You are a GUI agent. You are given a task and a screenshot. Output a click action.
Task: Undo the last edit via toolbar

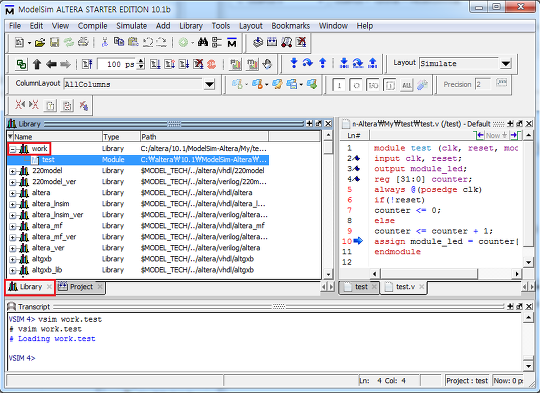148,42
